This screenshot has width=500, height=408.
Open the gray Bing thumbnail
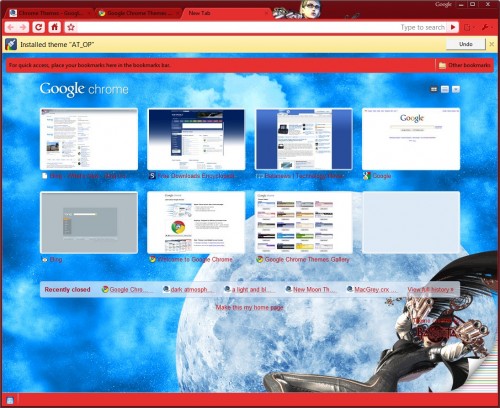click(x=89, y=222)
